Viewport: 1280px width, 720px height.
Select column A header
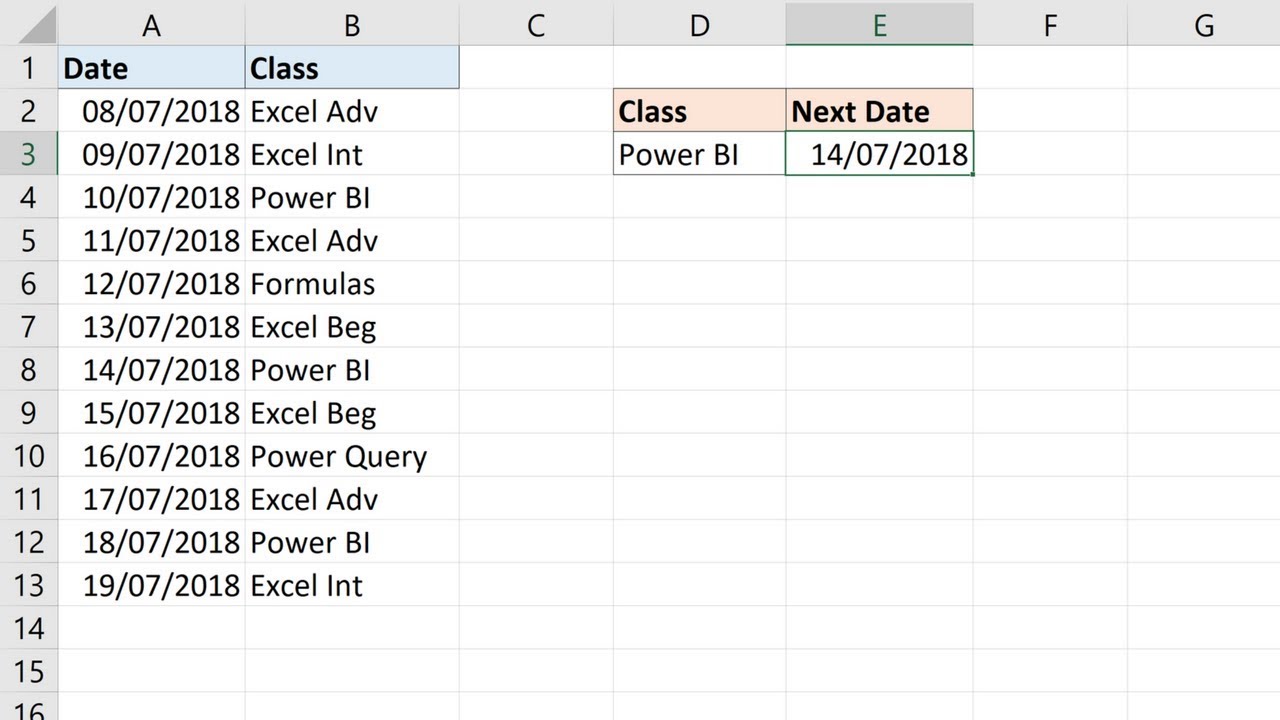(x=151, y=25)
